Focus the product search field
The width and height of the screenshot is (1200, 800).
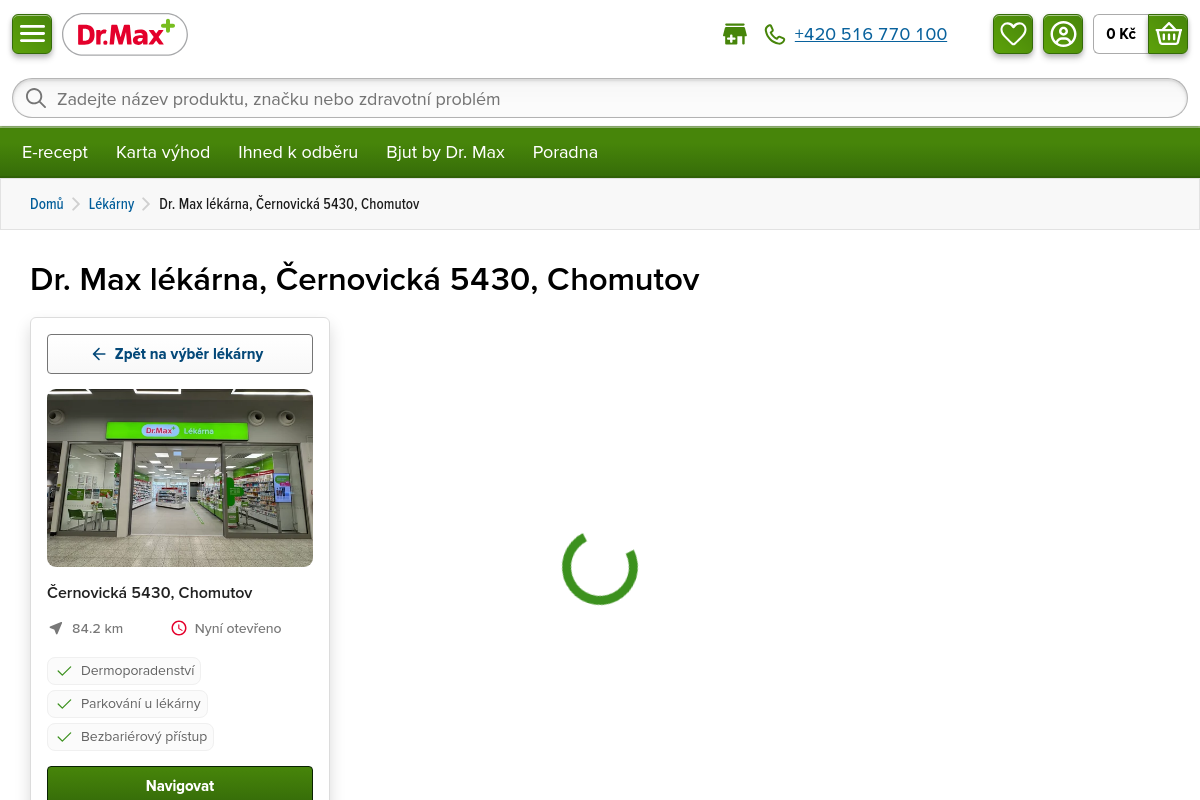[x=600, y=98]
